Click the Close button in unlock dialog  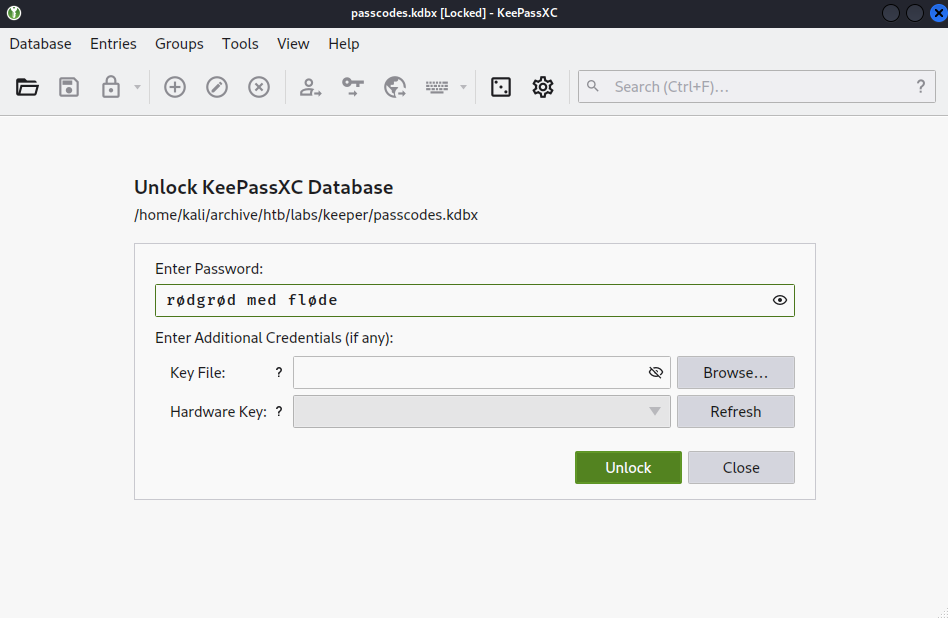(741, 467)
